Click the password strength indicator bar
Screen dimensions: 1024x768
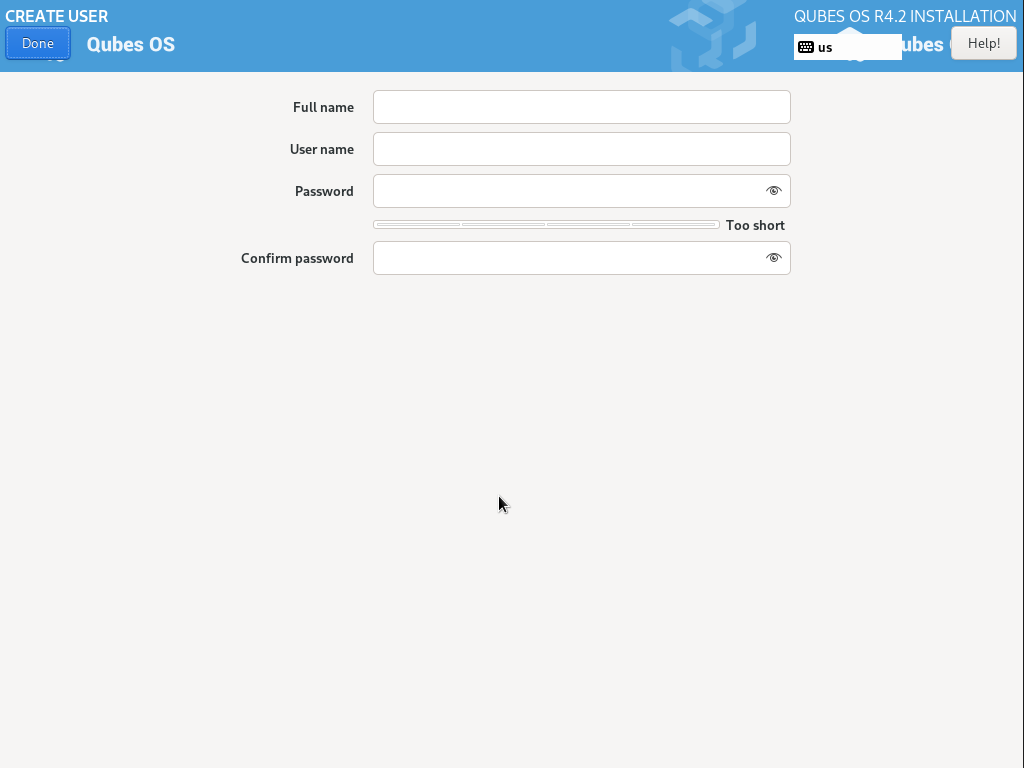[x=545, y=225]
